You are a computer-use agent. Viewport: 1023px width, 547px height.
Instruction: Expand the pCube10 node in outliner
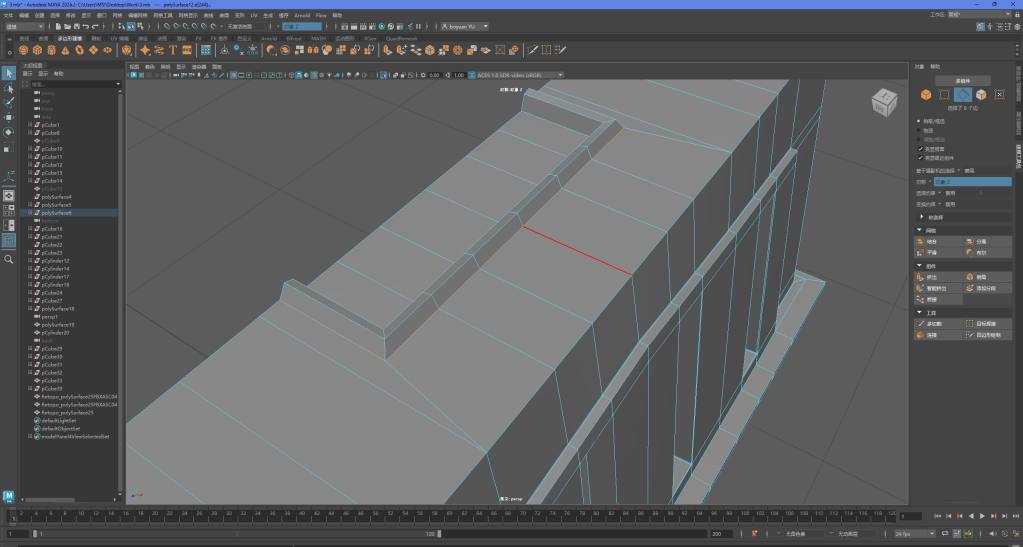click(31, 149)
